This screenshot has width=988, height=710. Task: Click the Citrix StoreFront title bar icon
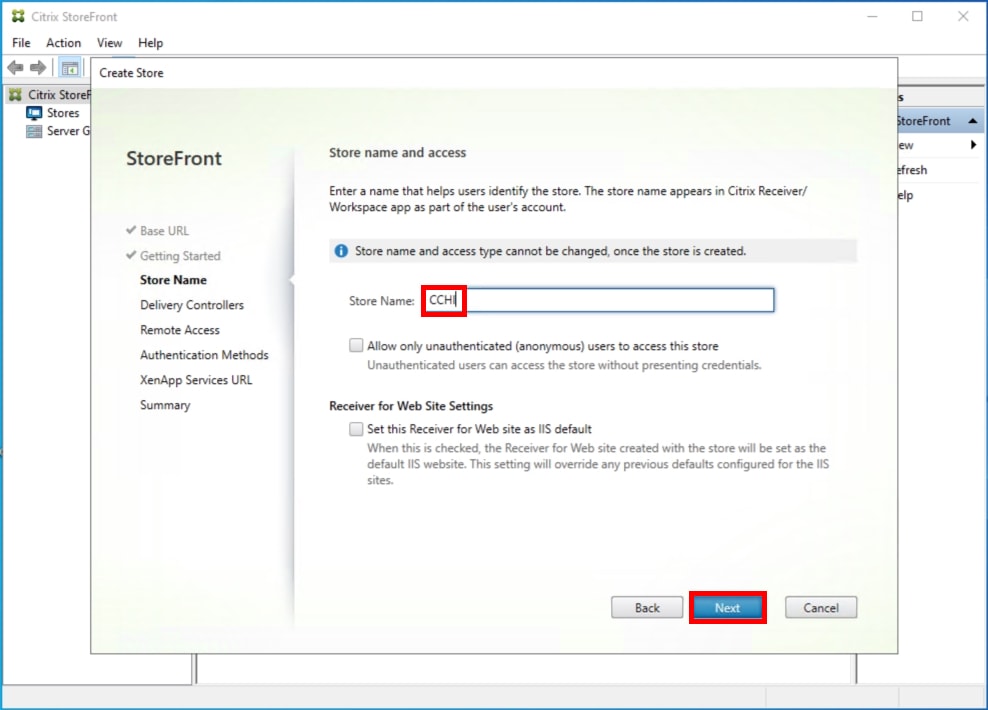coord(18,16)
